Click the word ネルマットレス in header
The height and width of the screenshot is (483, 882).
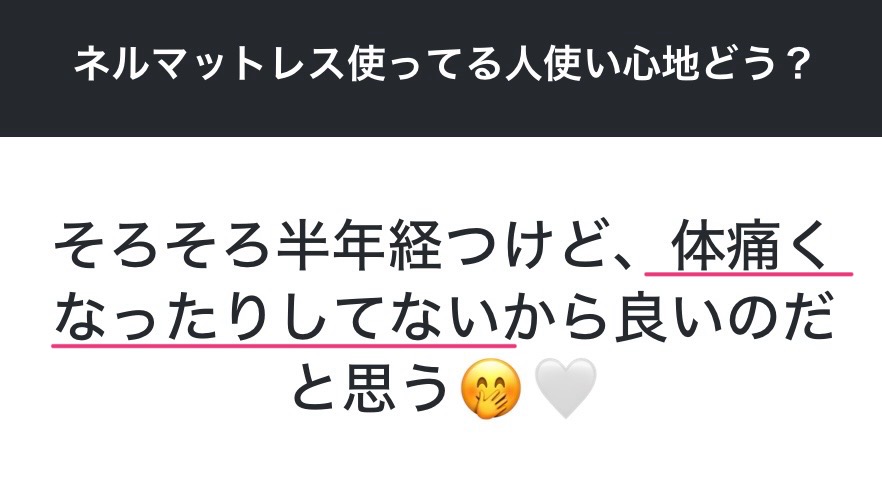211,64
